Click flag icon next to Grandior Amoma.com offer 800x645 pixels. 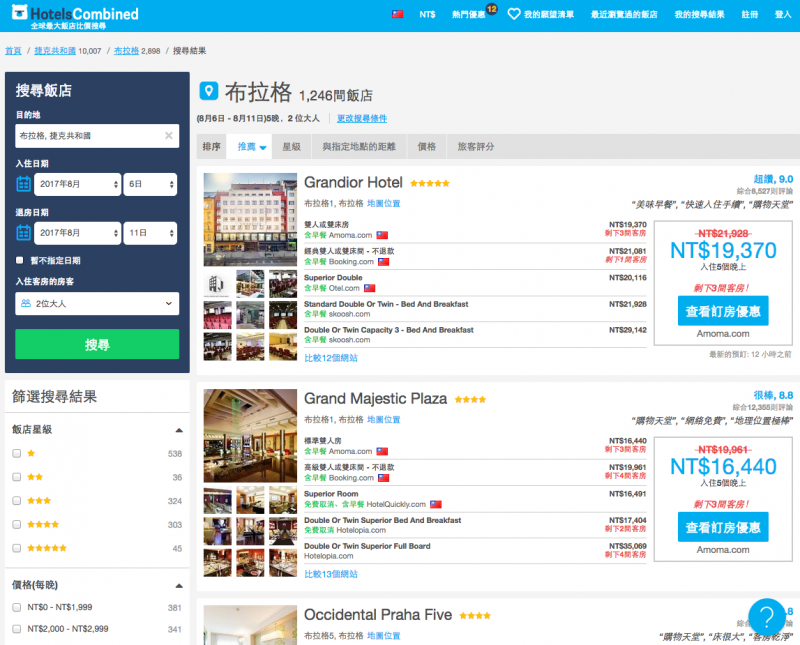pyautogui.click(x=382, y=235)
